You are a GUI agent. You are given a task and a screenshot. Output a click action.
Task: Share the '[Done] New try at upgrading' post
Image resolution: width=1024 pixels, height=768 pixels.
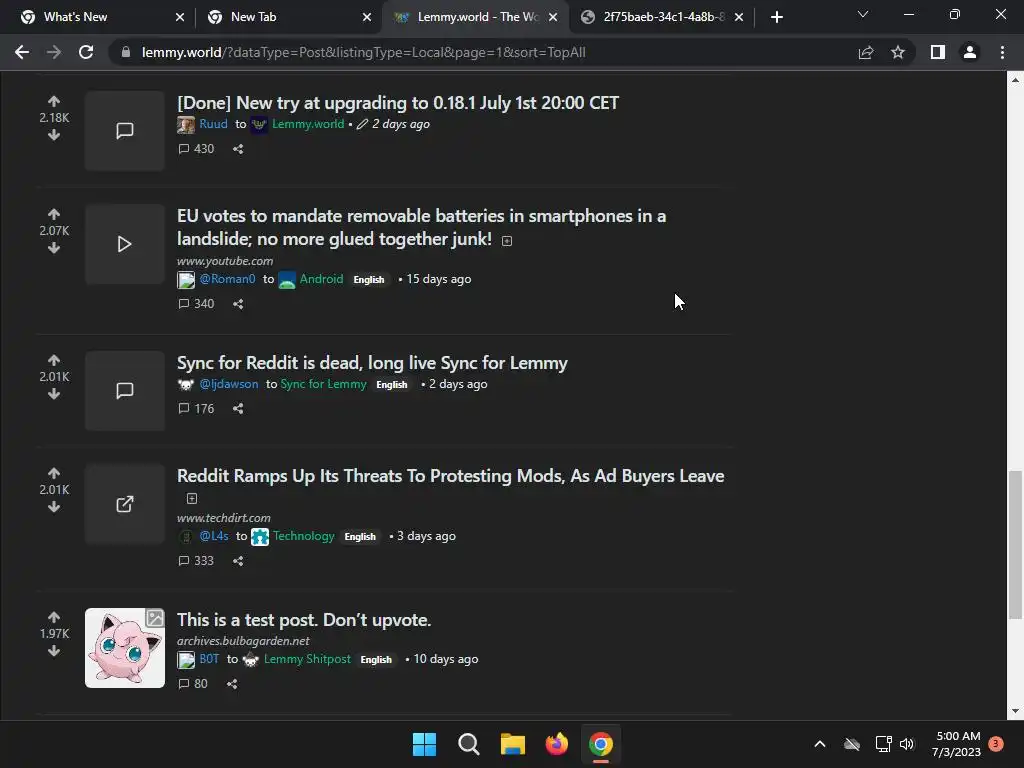[238, 149]
